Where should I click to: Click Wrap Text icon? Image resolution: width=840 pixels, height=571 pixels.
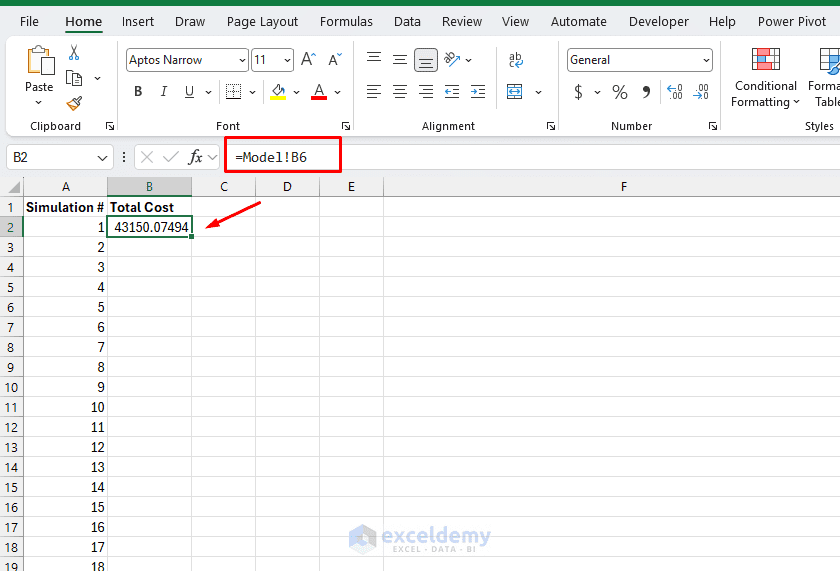515,59
